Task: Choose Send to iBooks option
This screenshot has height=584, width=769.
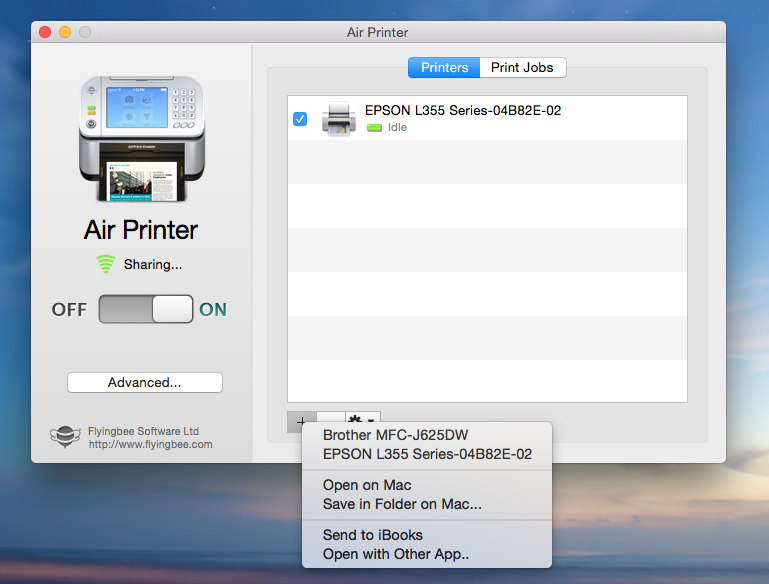Action: pos(427,535)
